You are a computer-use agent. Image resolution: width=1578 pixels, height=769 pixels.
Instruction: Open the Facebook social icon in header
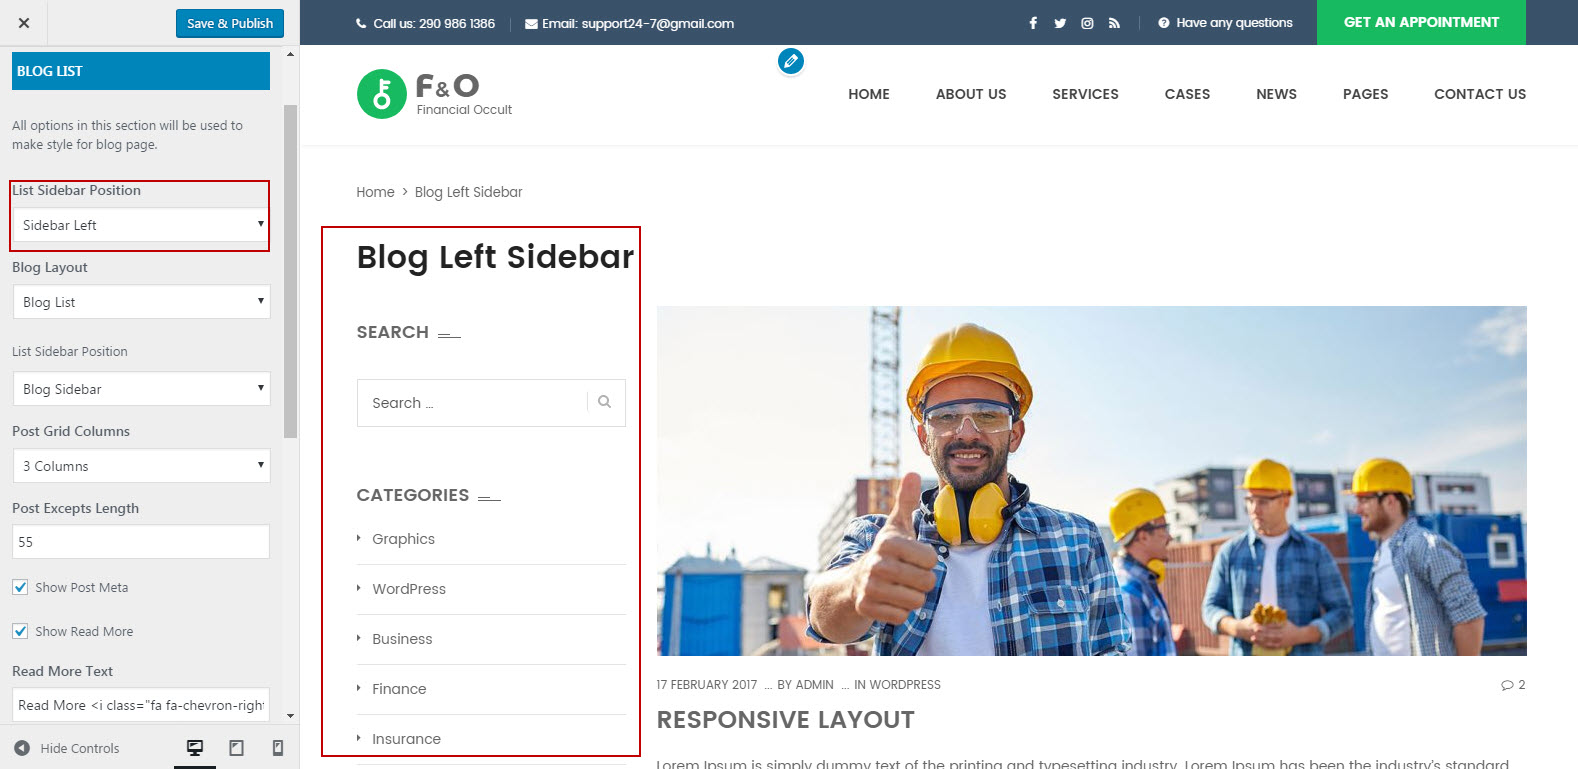point(1033,23)
